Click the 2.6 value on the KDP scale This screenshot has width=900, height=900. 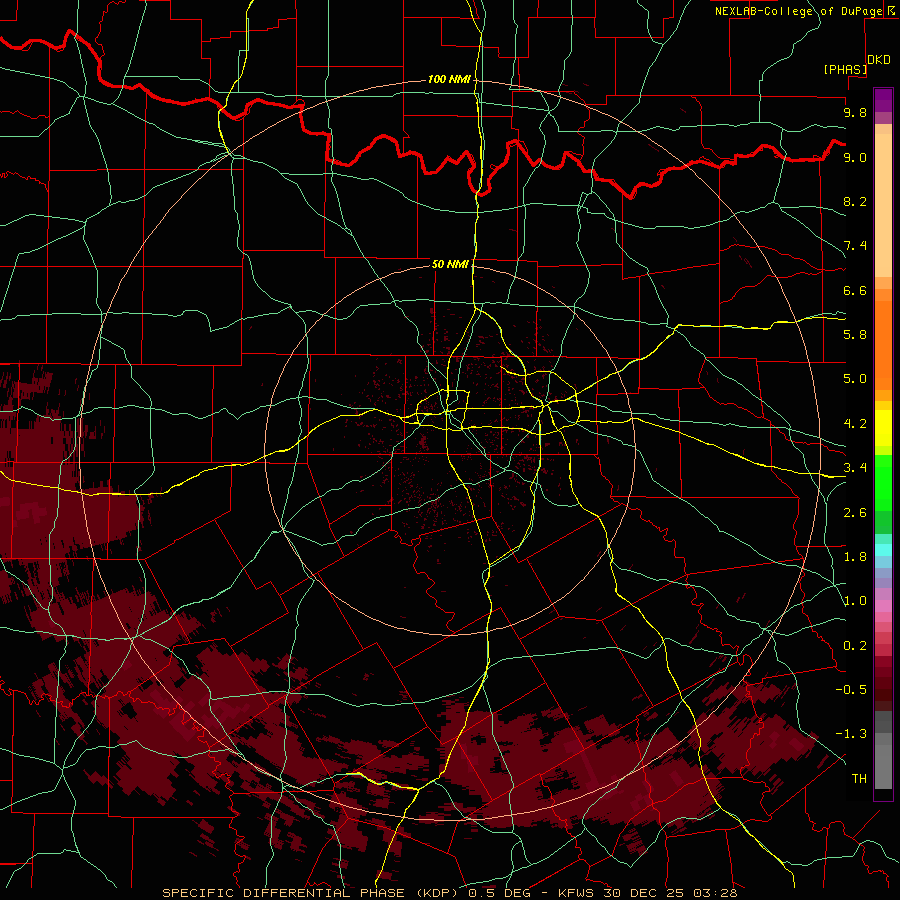(x=855, y=513)
